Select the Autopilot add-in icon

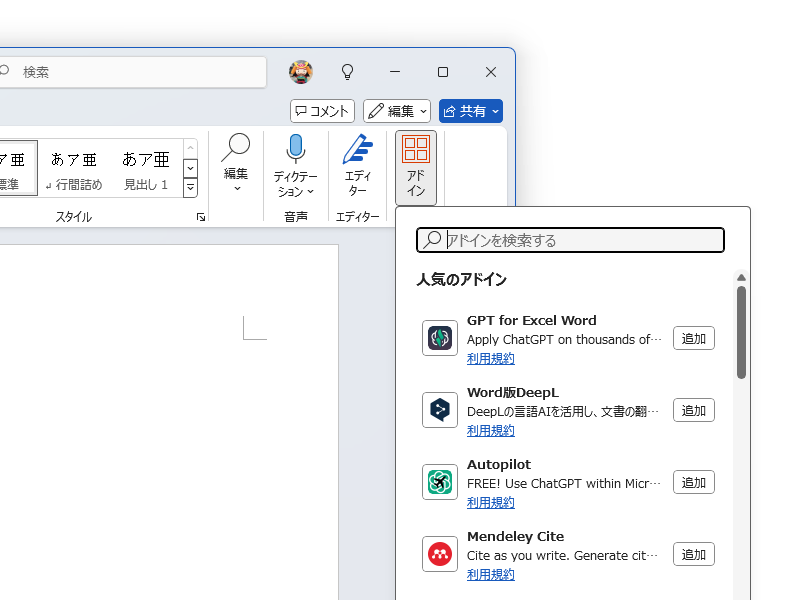[x=440, y=482]
